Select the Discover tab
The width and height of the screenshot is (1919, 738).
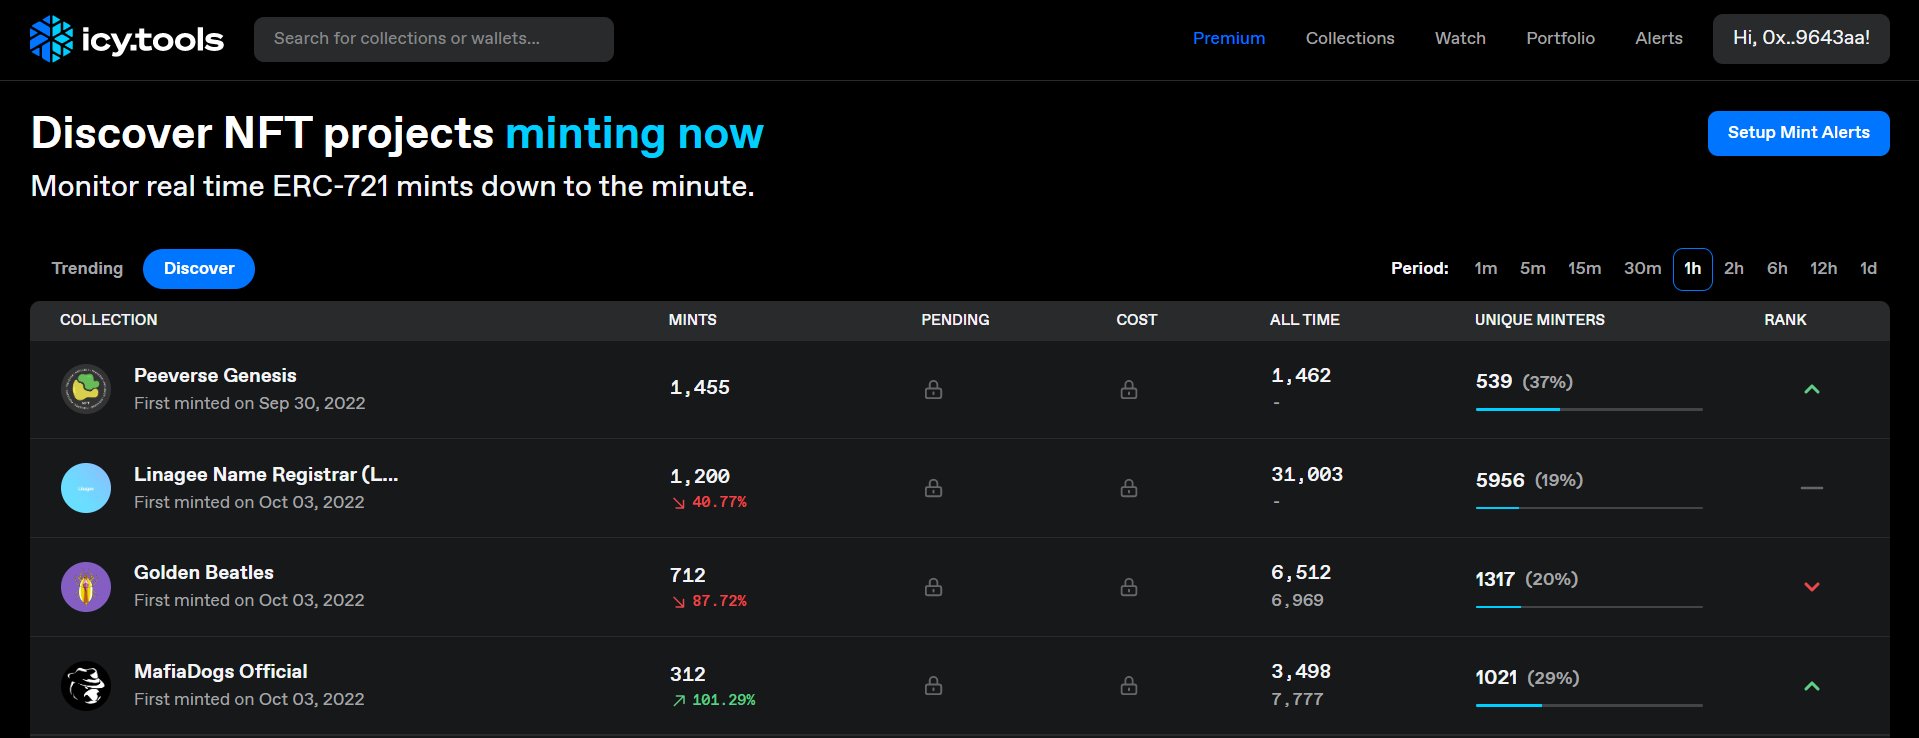199,269
